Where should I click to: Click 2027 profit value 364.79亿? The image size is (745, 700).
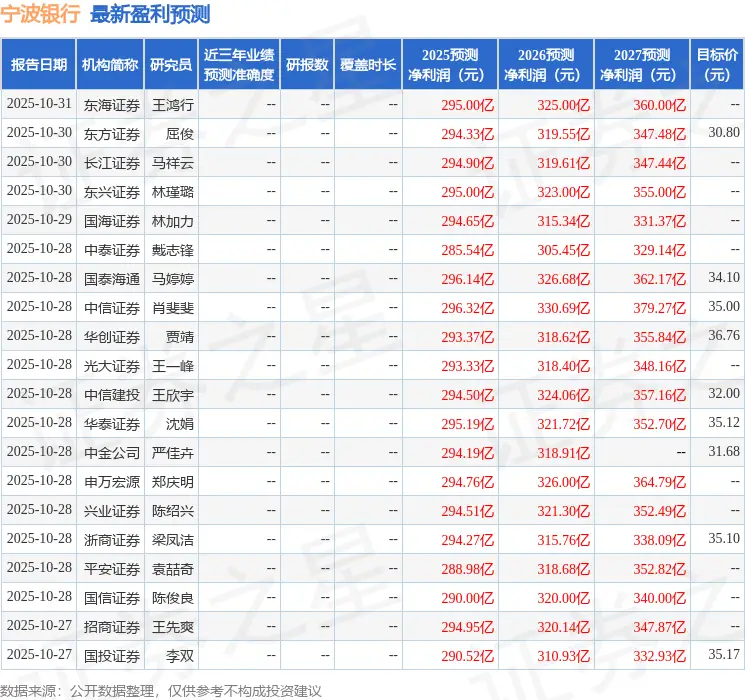(x=659, y=482)
